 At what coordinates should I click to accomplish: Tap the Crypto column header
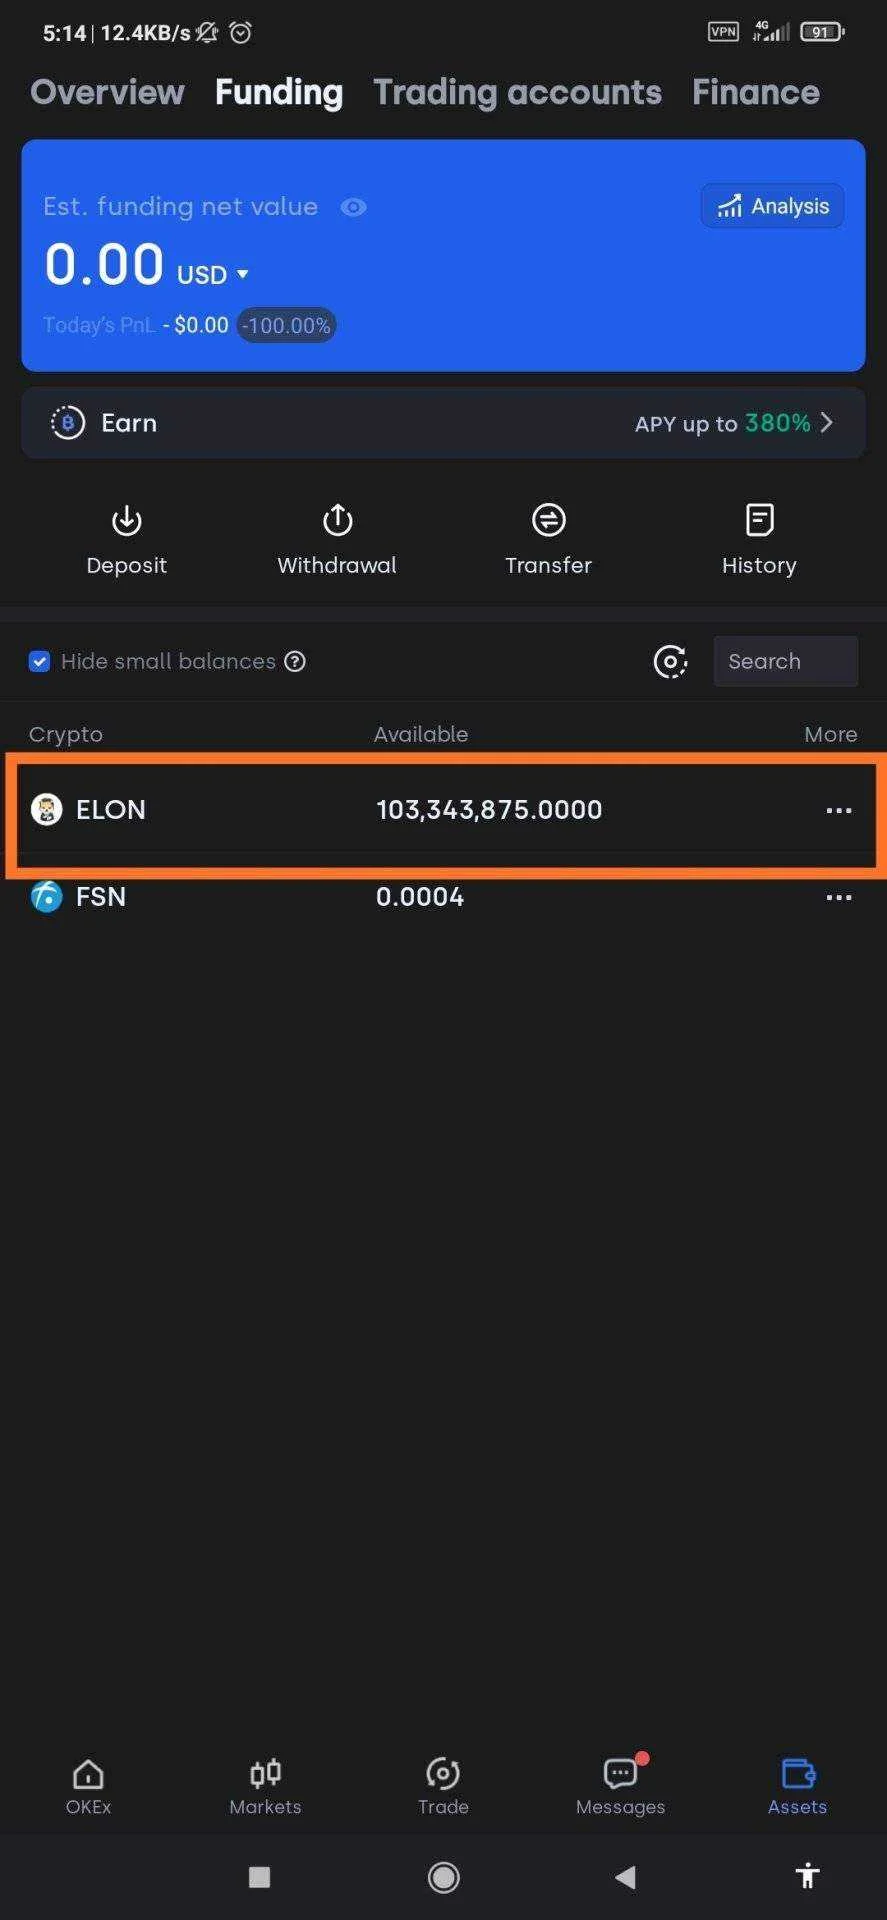(x=66, y=734)
